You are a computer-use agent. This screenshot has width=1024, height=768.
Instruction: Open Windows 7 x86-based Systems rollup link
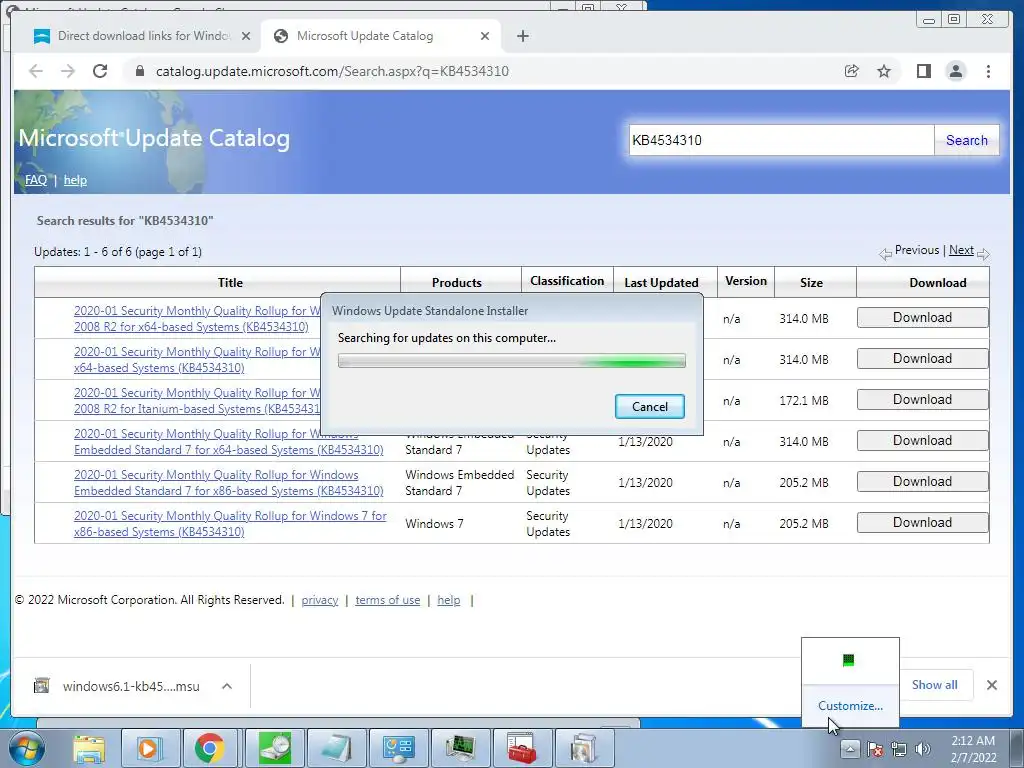(x=230, y=524)
